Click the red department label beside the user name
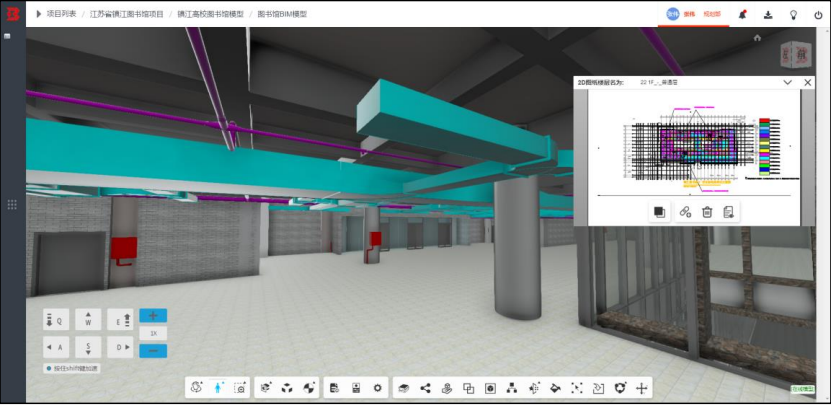Image resolution: width=831 pixels, height=405 pixels. (x=712, y=15)
